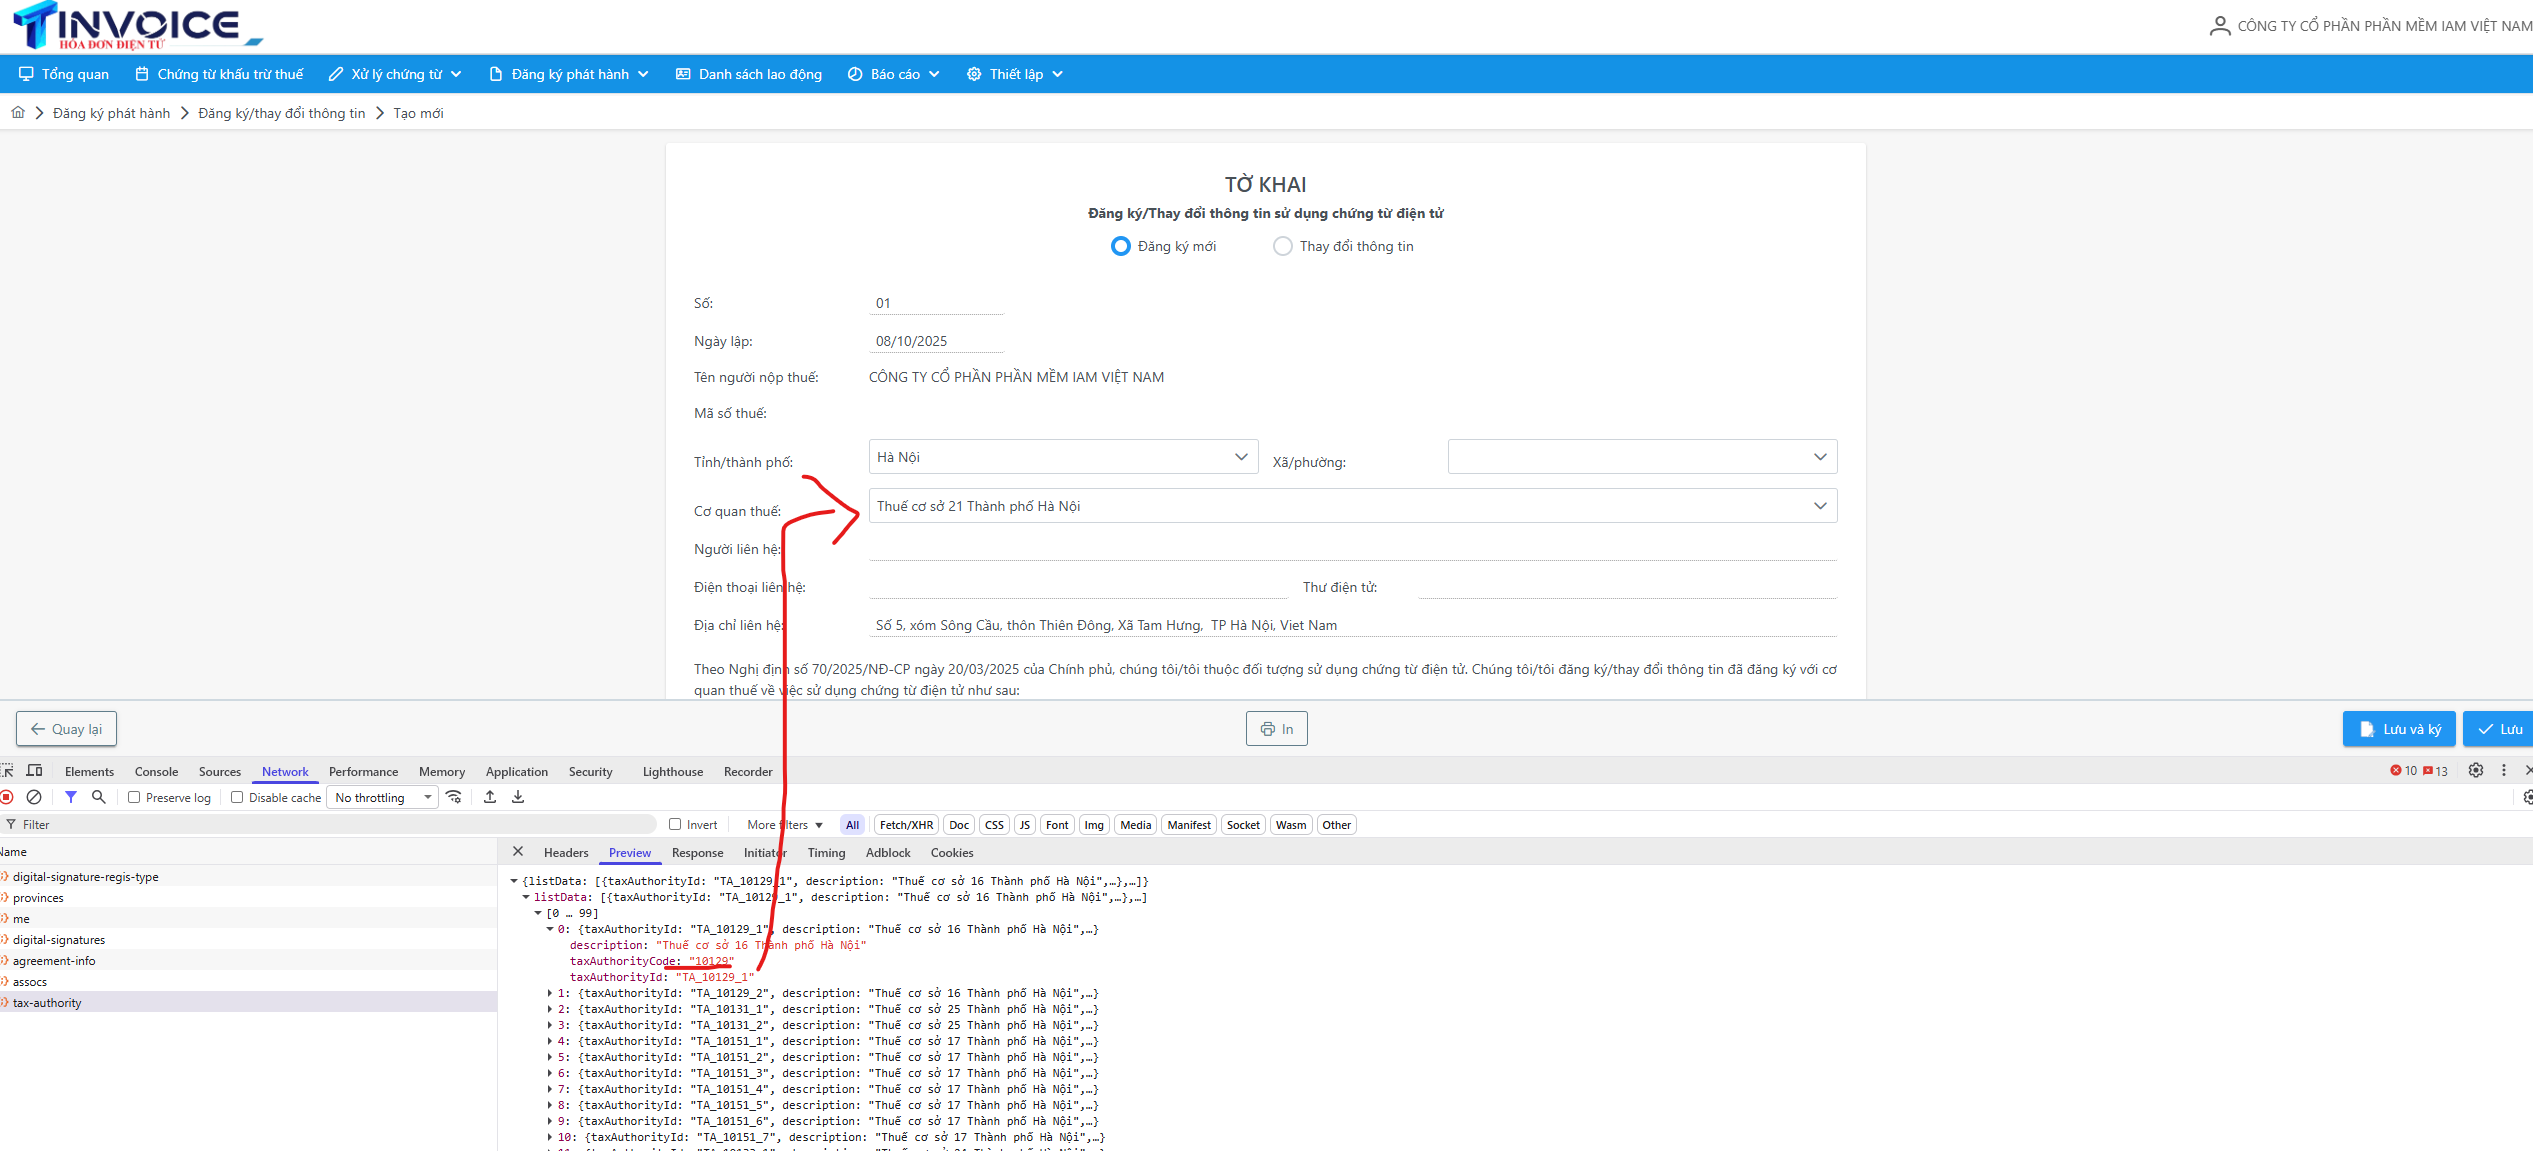Click the user profile icon at top right

point(2219,26)
